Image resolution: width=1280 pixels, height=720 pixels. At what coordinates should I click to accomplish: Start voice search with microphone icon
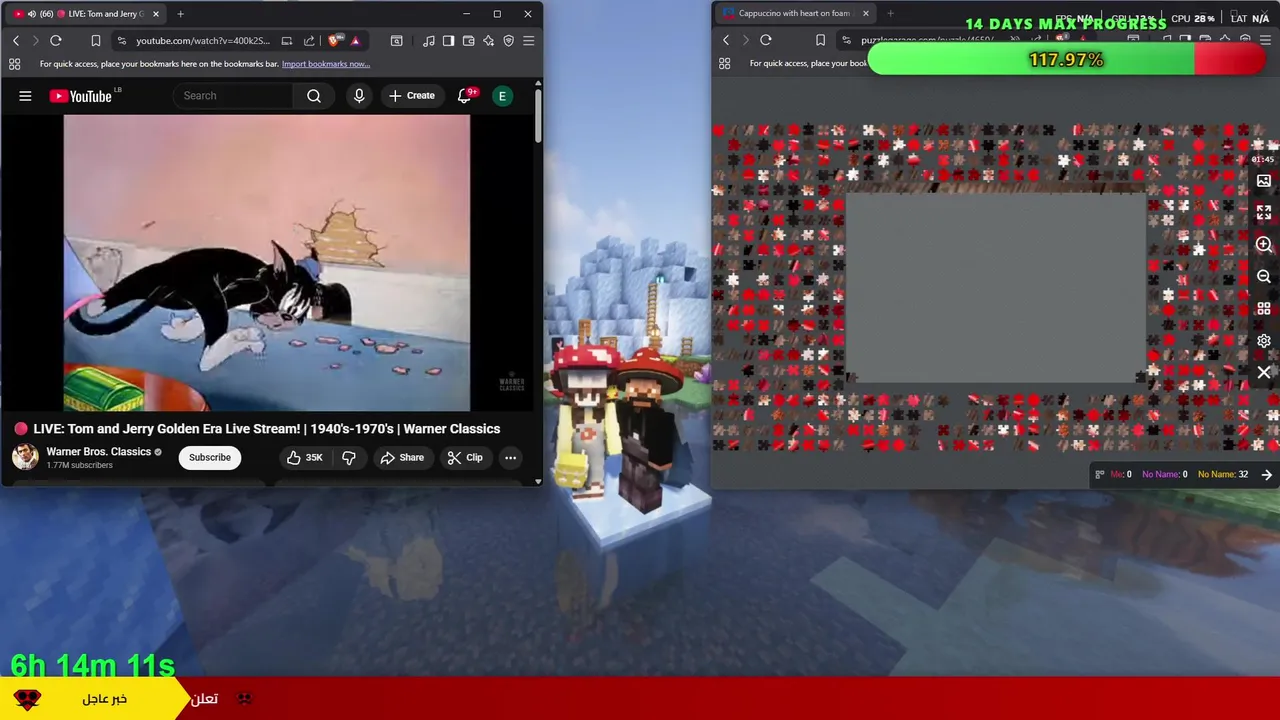pyautogui.click(x=359, y=96)
